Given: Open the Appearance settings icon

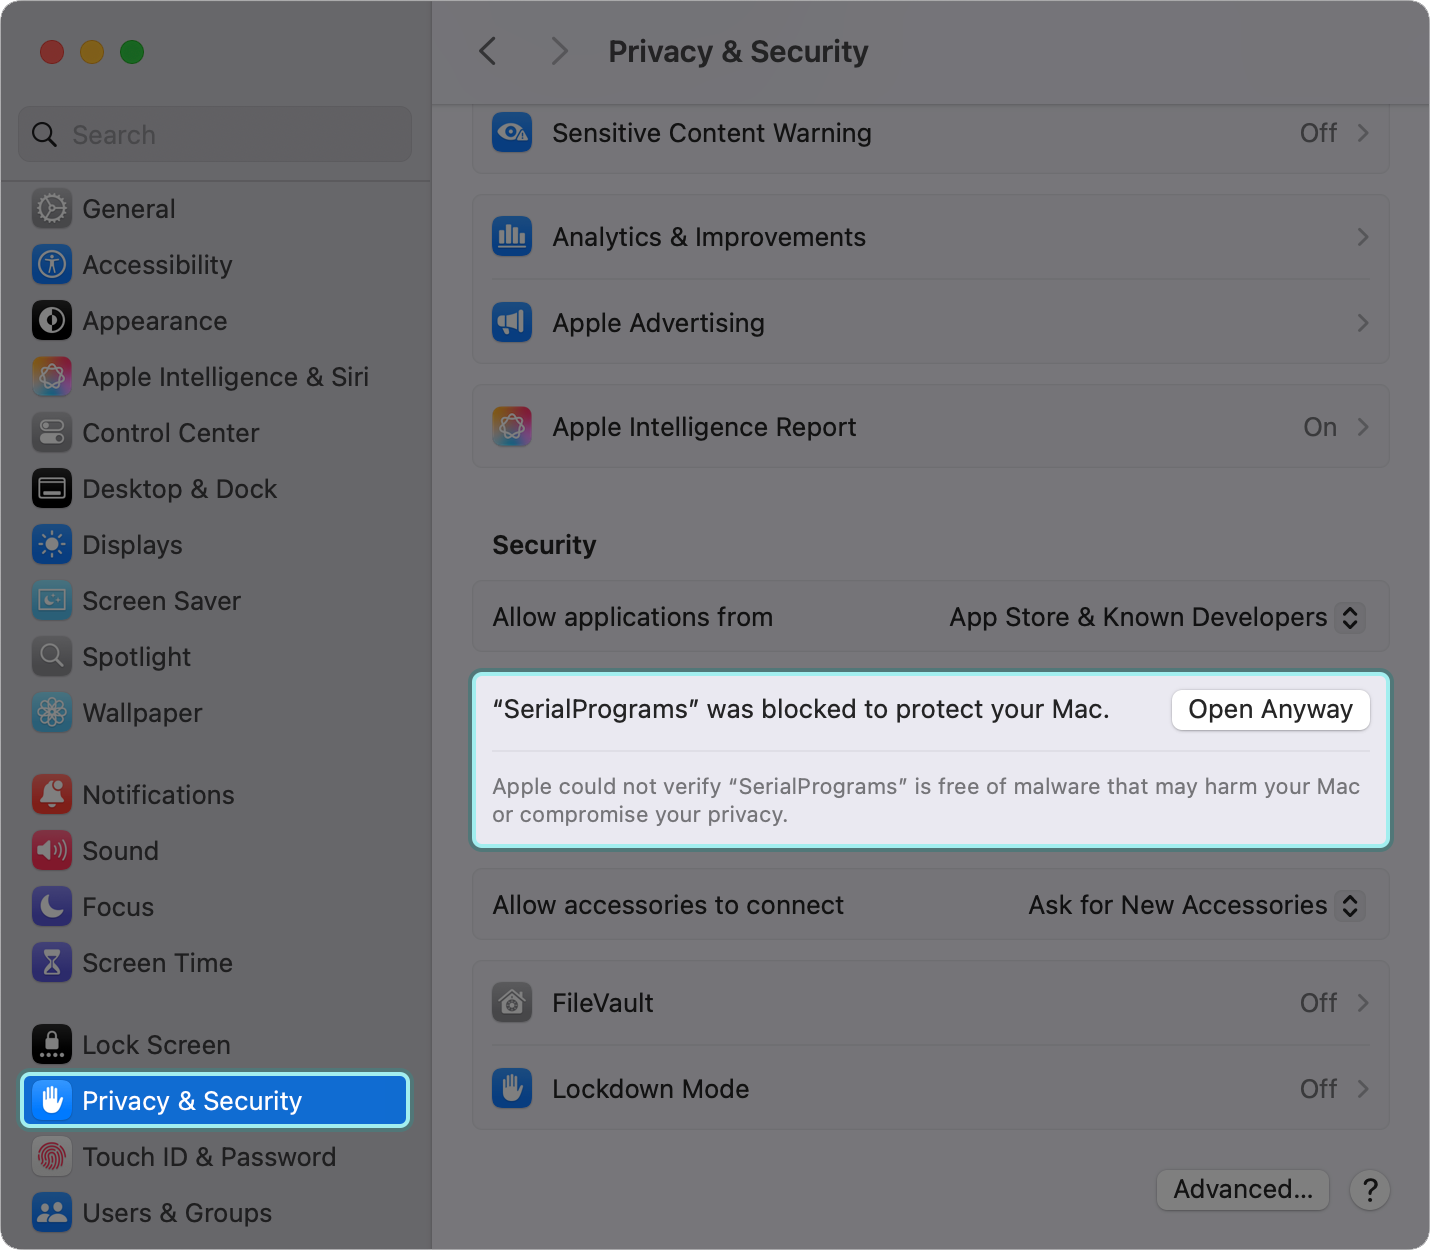Looking at the screenshot, I should click(52, 321).
